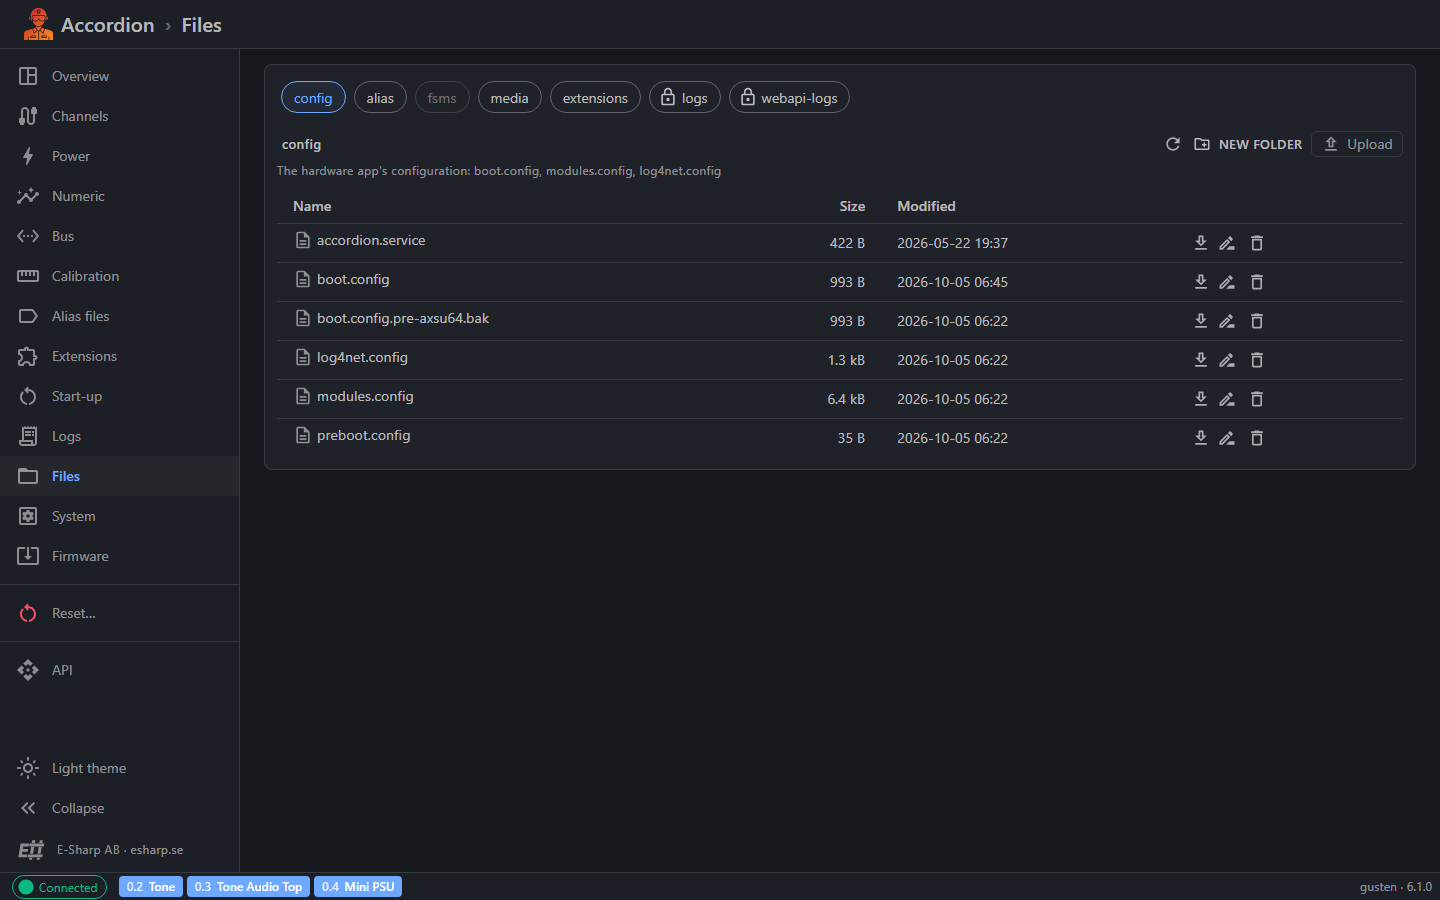
Task: Select the fsms folder tab
Action: (442, 98)
